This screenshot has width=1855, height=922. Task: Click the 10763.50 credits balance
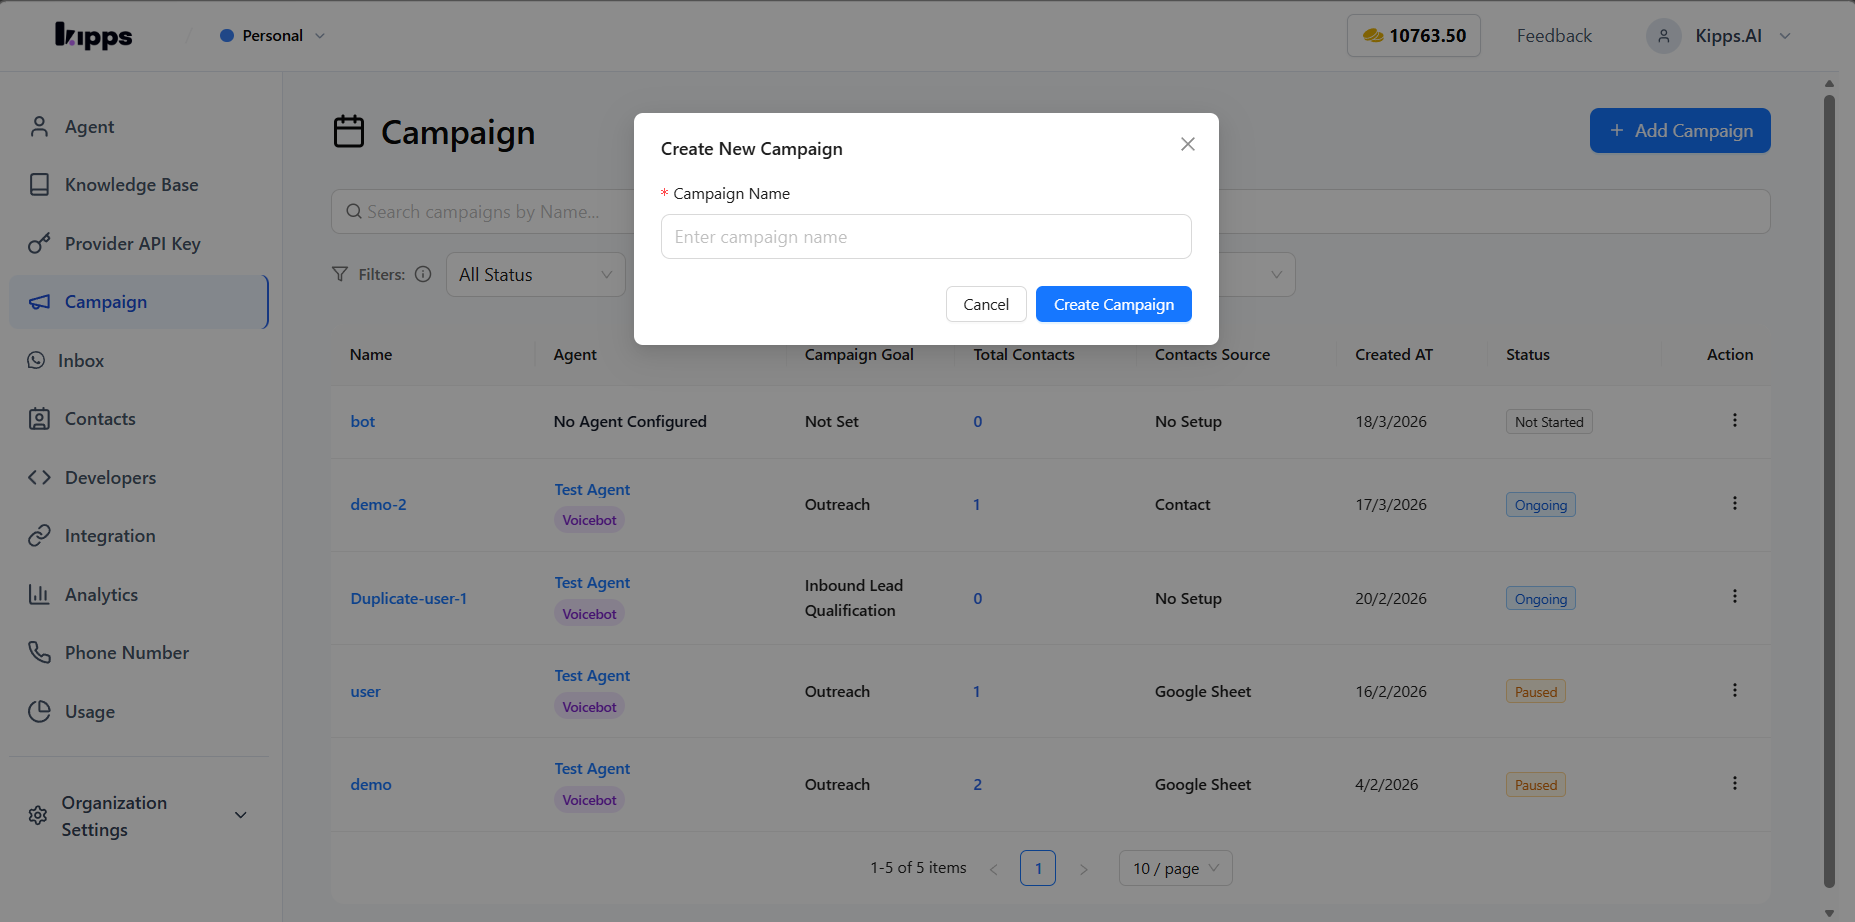click(1414, 36)
